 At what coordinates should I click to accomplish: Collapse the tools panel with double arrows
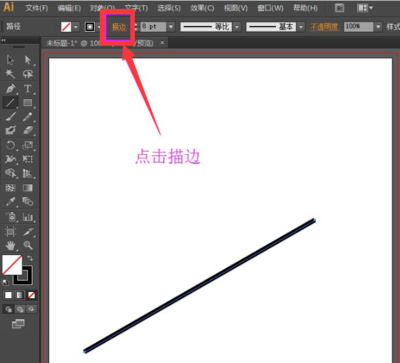[4, 40]
